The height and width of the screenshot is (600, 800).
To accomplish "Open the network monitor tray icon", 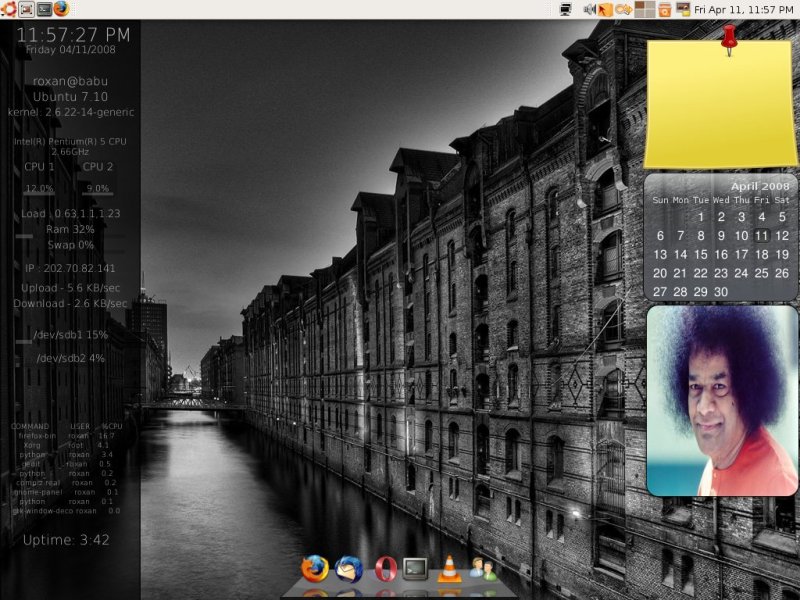I will [x=565, y=9].
